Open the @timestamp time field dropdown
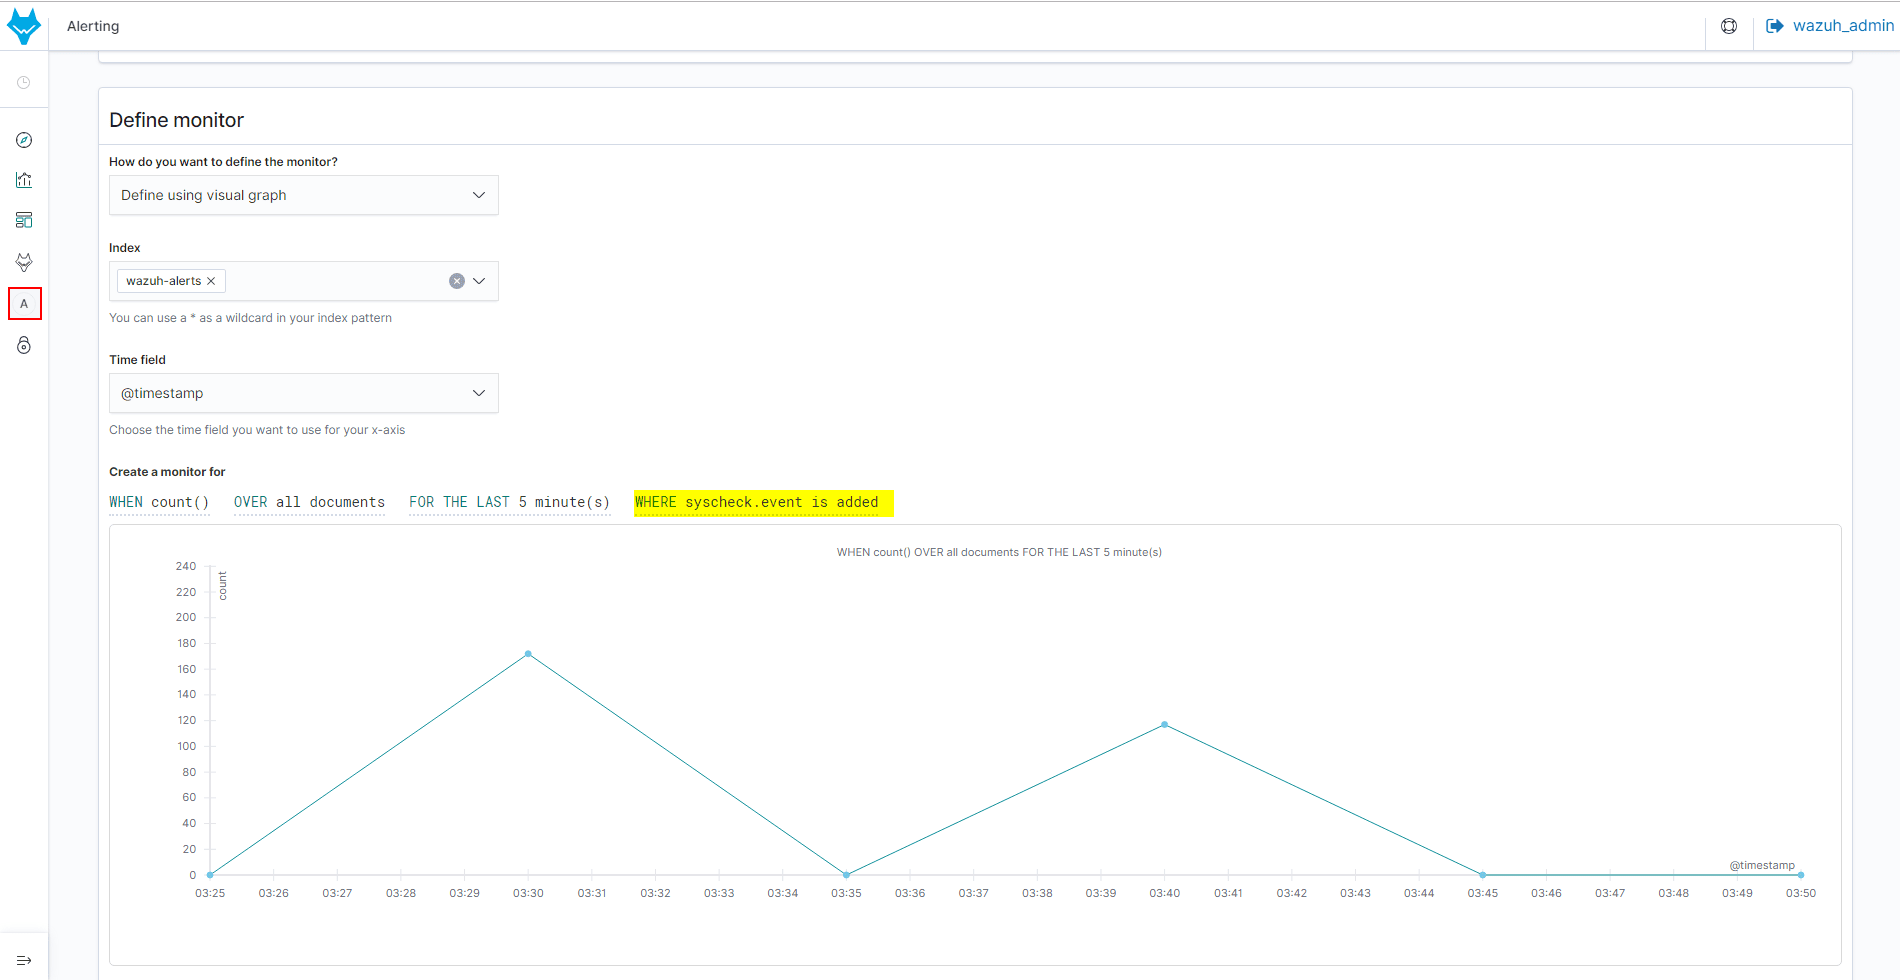Viewport: 1900px width, 980px height. point(303,393)
